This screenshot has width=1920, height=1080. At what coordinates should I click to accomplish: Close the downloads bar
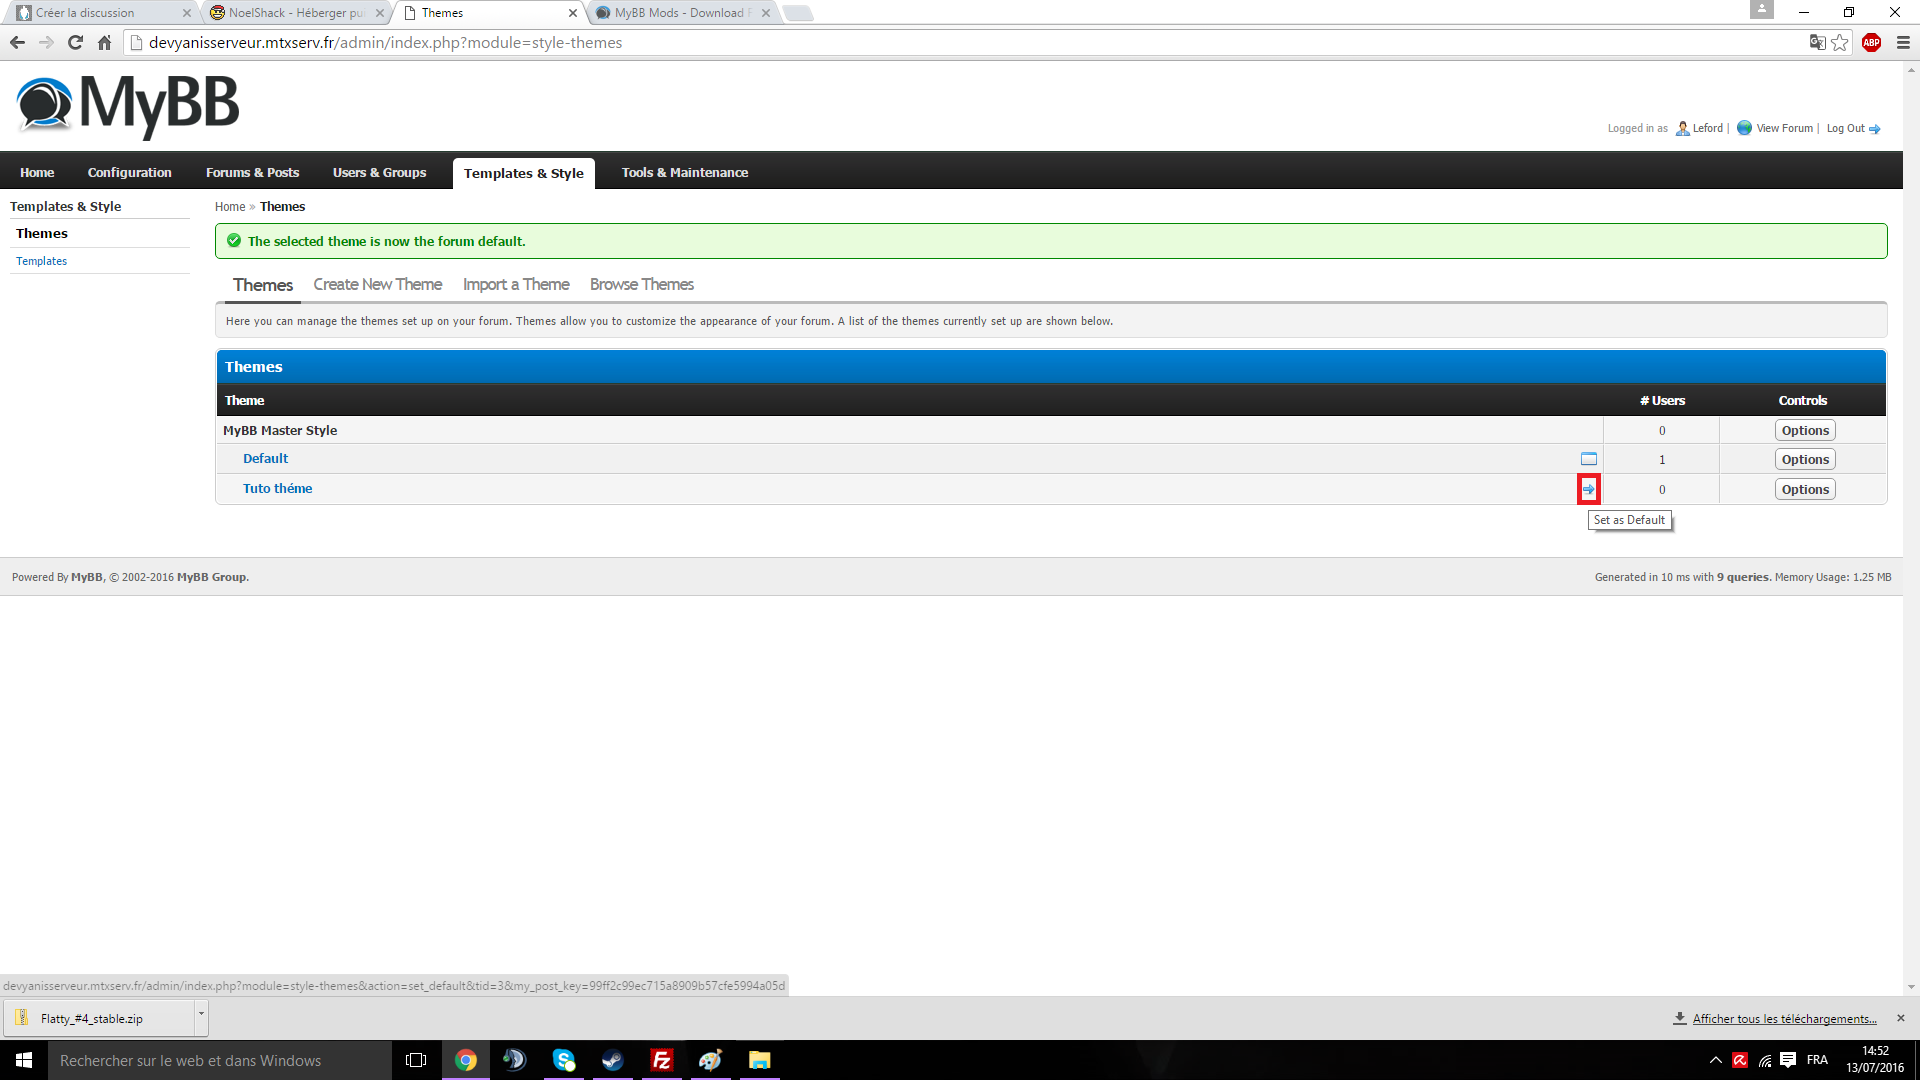[1901, 1018]
